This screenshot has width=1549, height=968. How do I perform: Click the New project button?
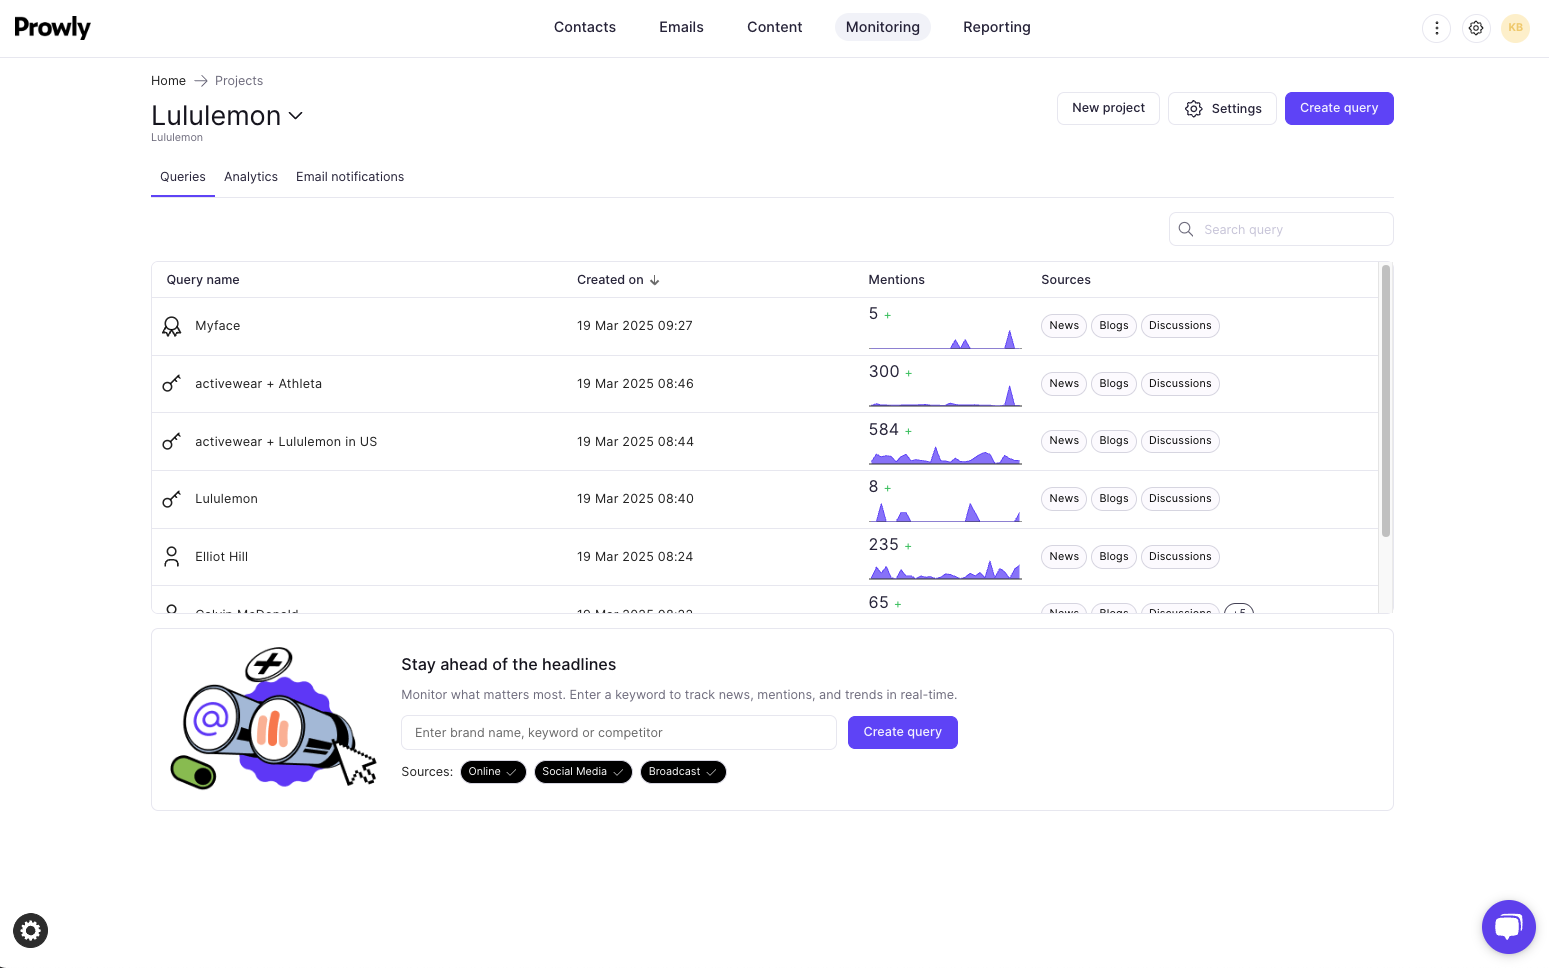tap(1108, 108)
